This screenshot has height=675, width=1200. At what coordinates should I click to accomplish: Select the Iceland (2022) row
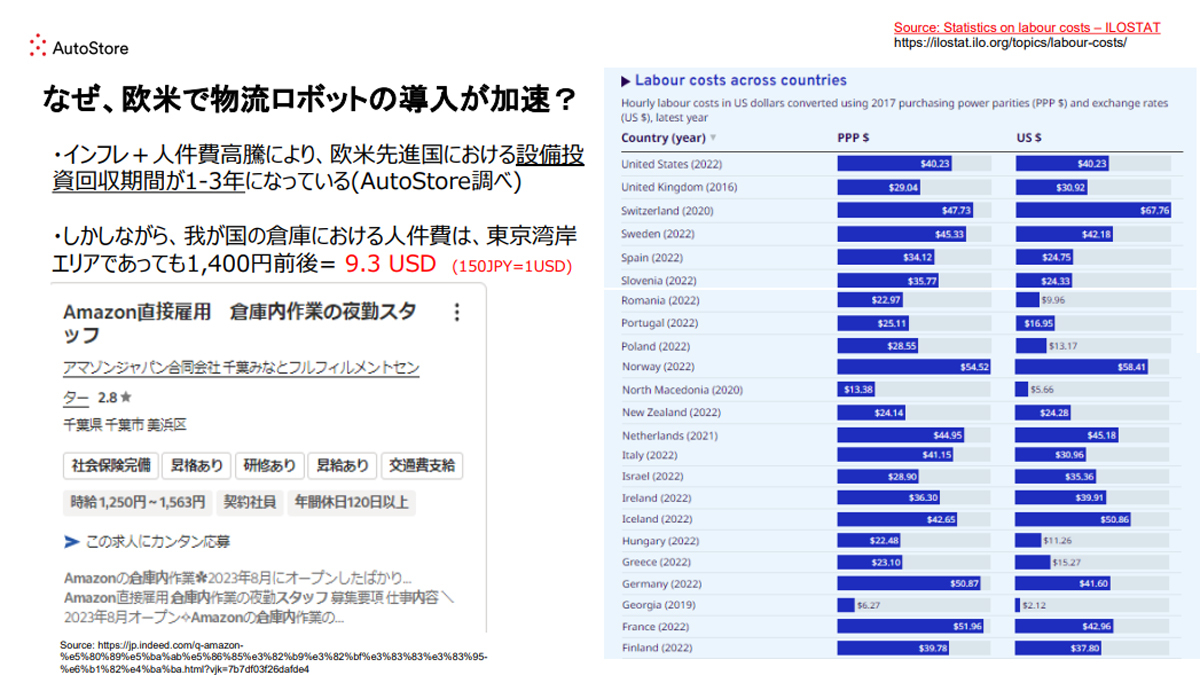(902, 519)
